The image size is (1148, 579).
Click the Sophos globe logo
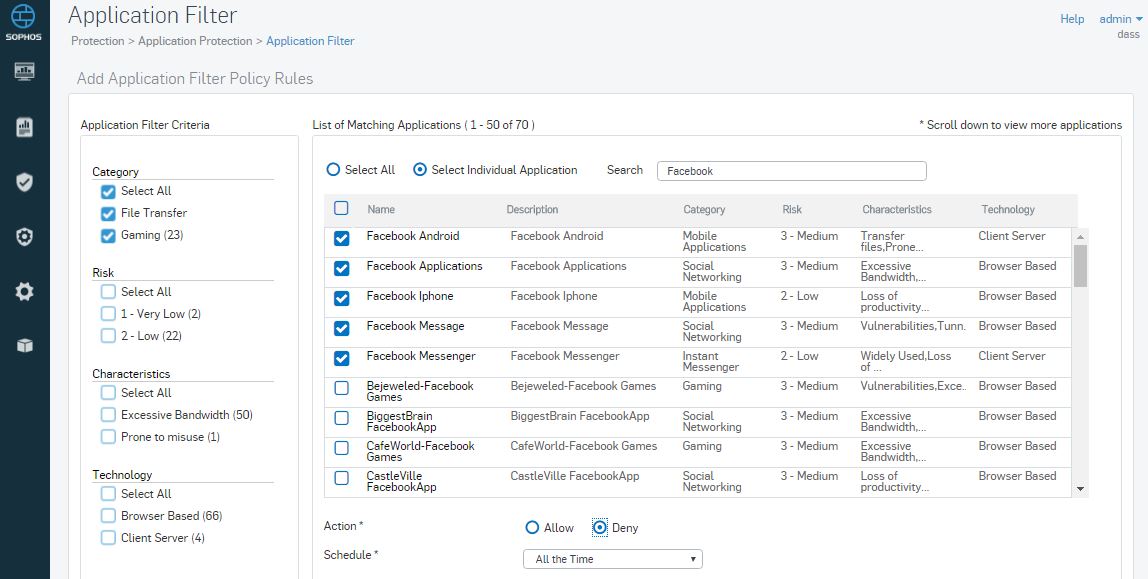pyautogui.click(x=24, y=17)
